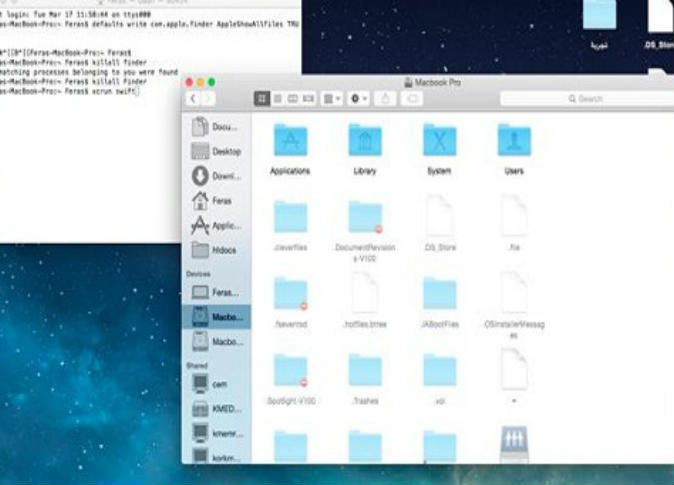The height and width of the screenshot is (485, 674).
Task: Open the System folder
Action: point(439,141)
